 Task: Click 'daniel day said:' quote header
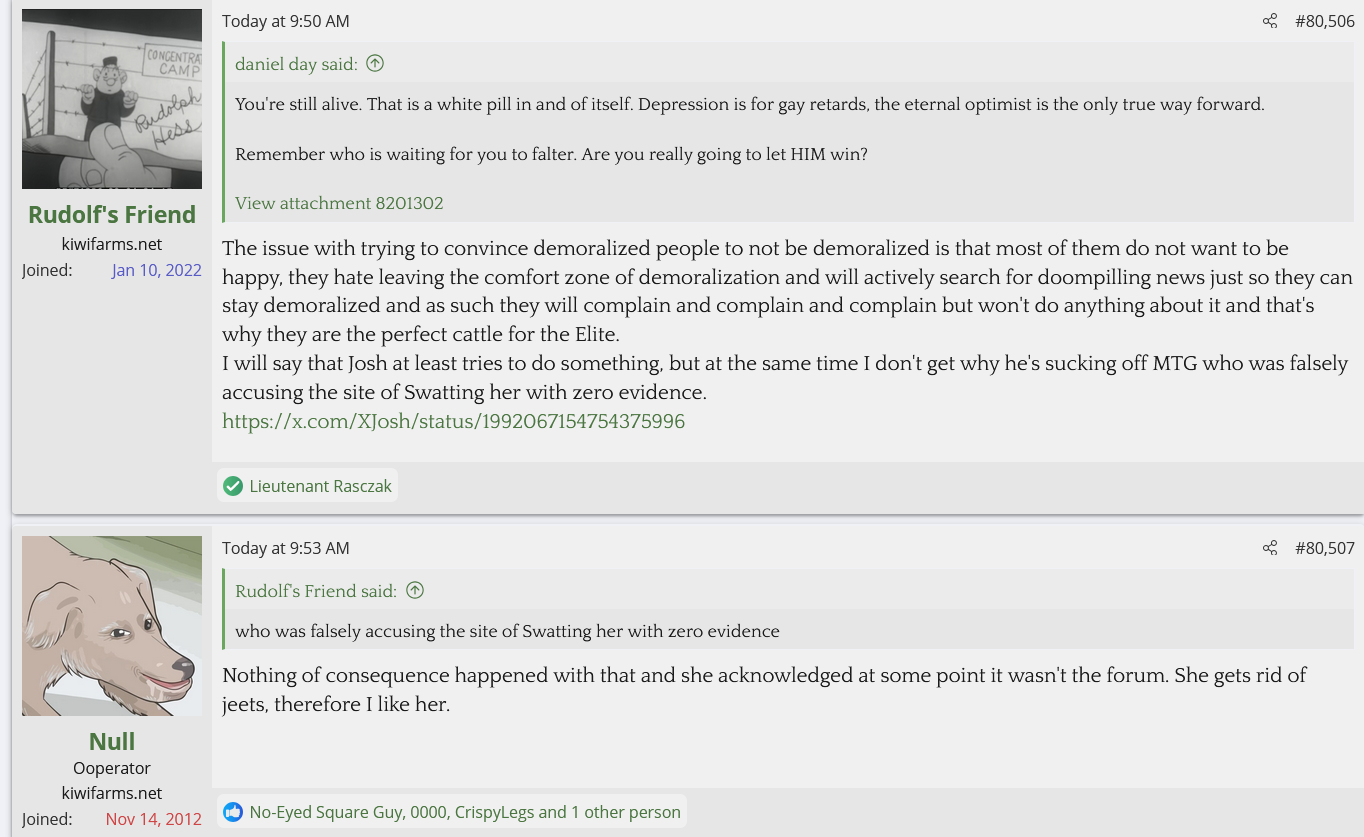(296, 64)
